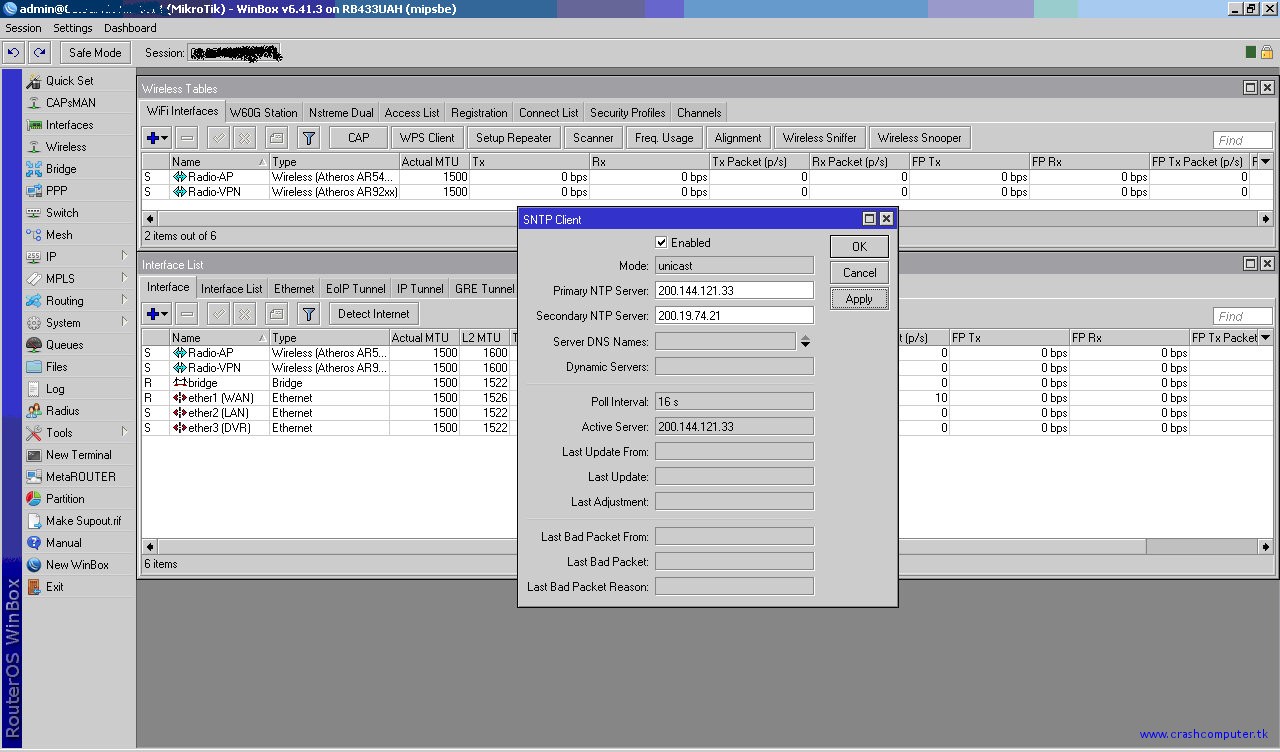Open Files in the sidebar

tap(56, 367)
